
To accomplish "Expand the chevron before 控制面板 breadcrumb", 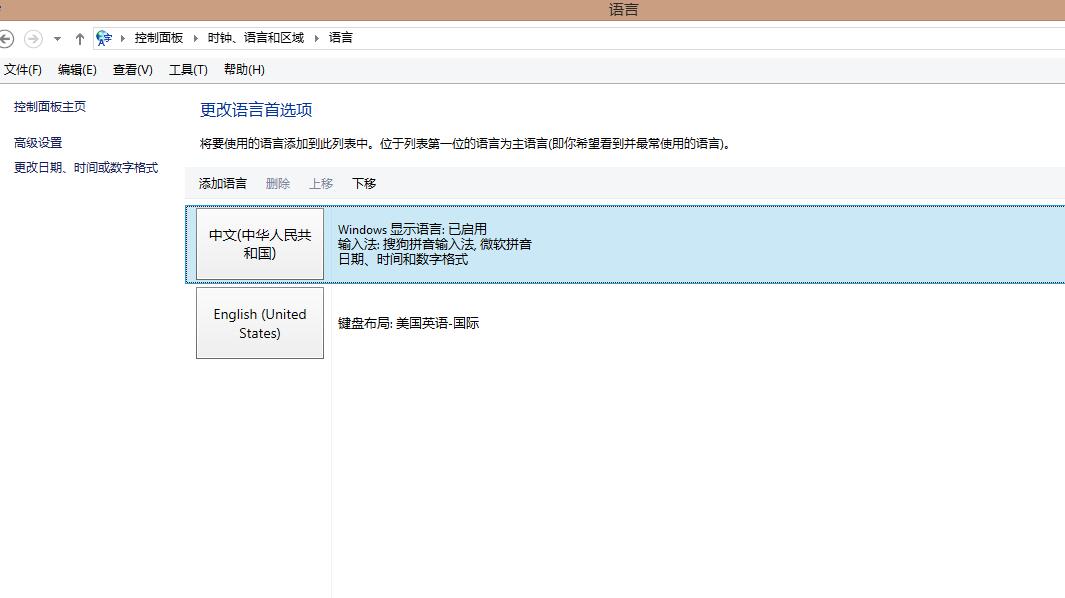I will [123, 38].
